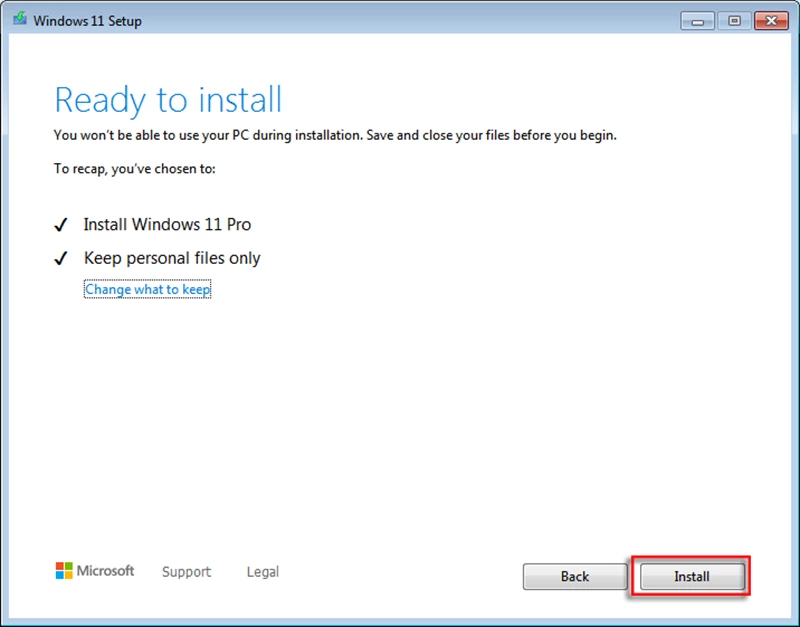The height and width of the screenshot is (627, 800).
Task: Click the 'Keep personal files only' text
Action: [172, 258]
